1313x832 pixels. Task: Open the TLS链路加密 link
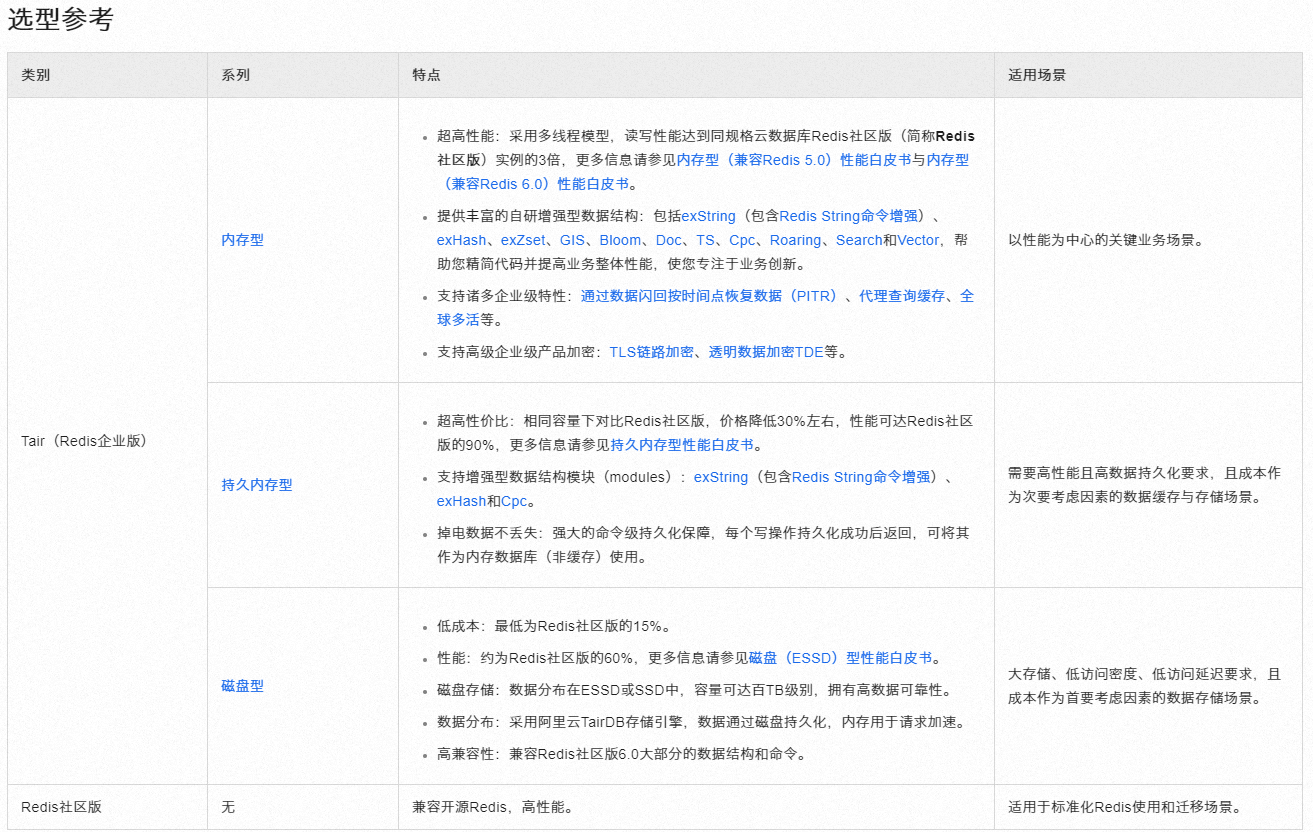click(x=651, y=352)
